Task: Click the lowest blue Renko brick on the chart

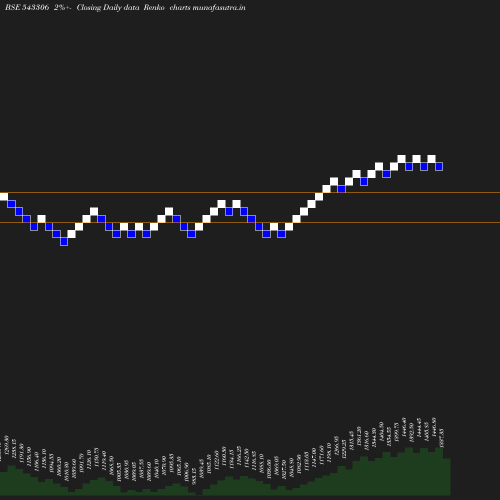Action: pos(64,242)
